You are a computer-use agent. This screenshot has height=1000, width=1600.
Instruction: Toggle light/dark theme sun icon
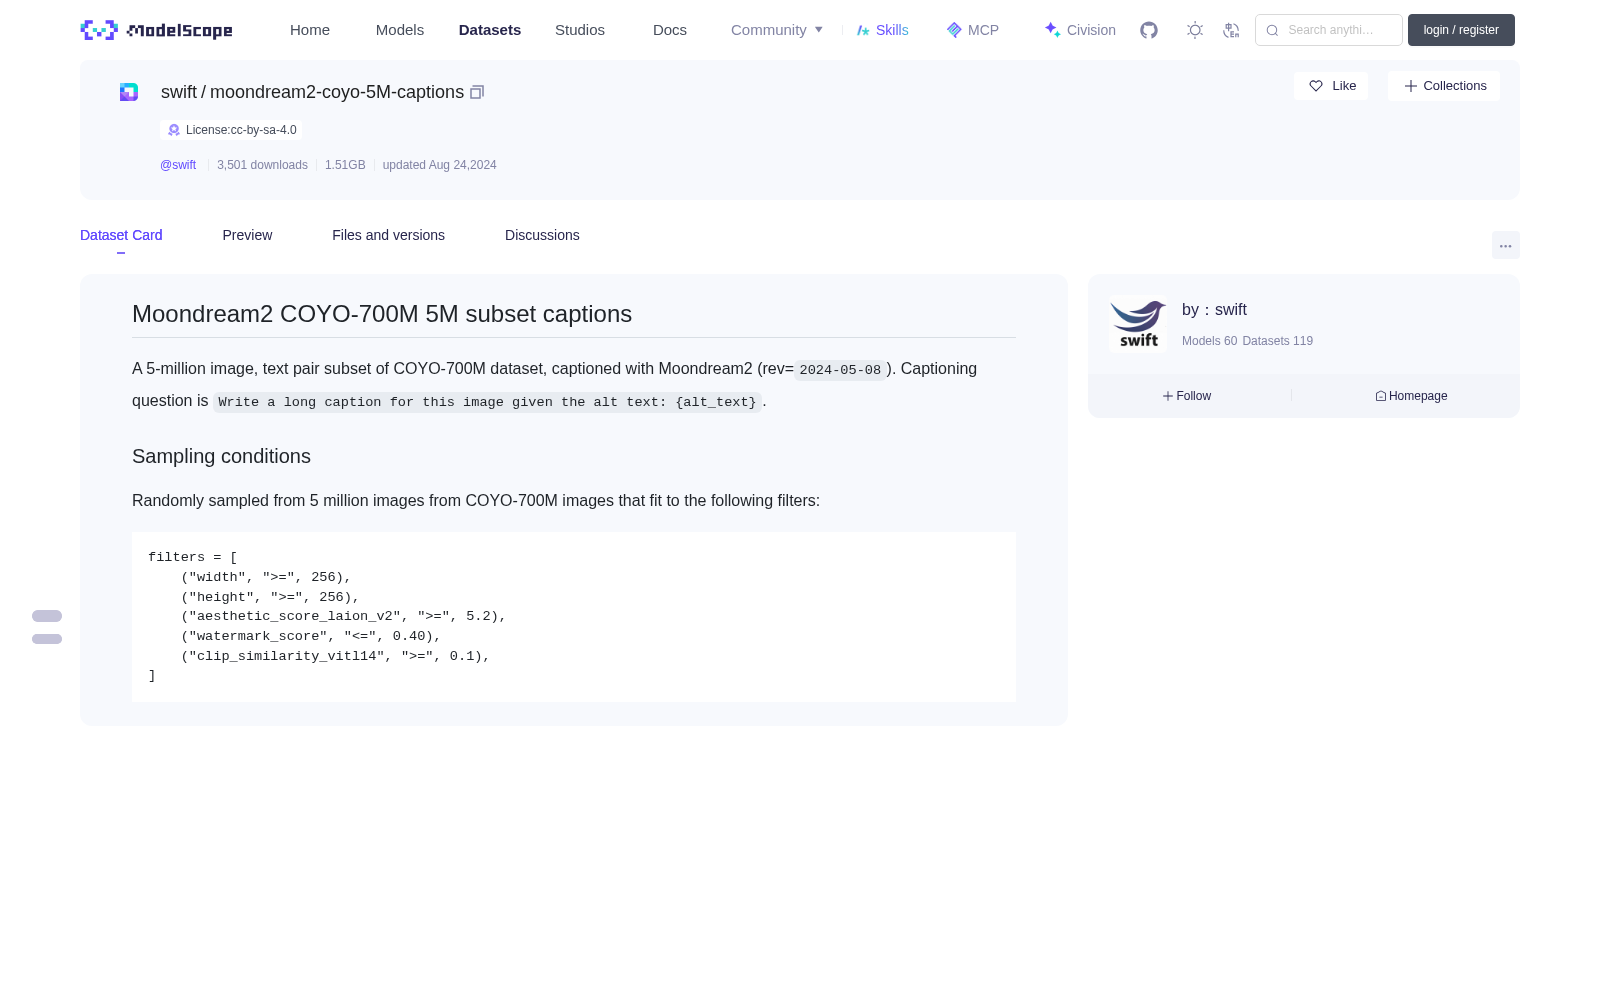[1195, 30]
